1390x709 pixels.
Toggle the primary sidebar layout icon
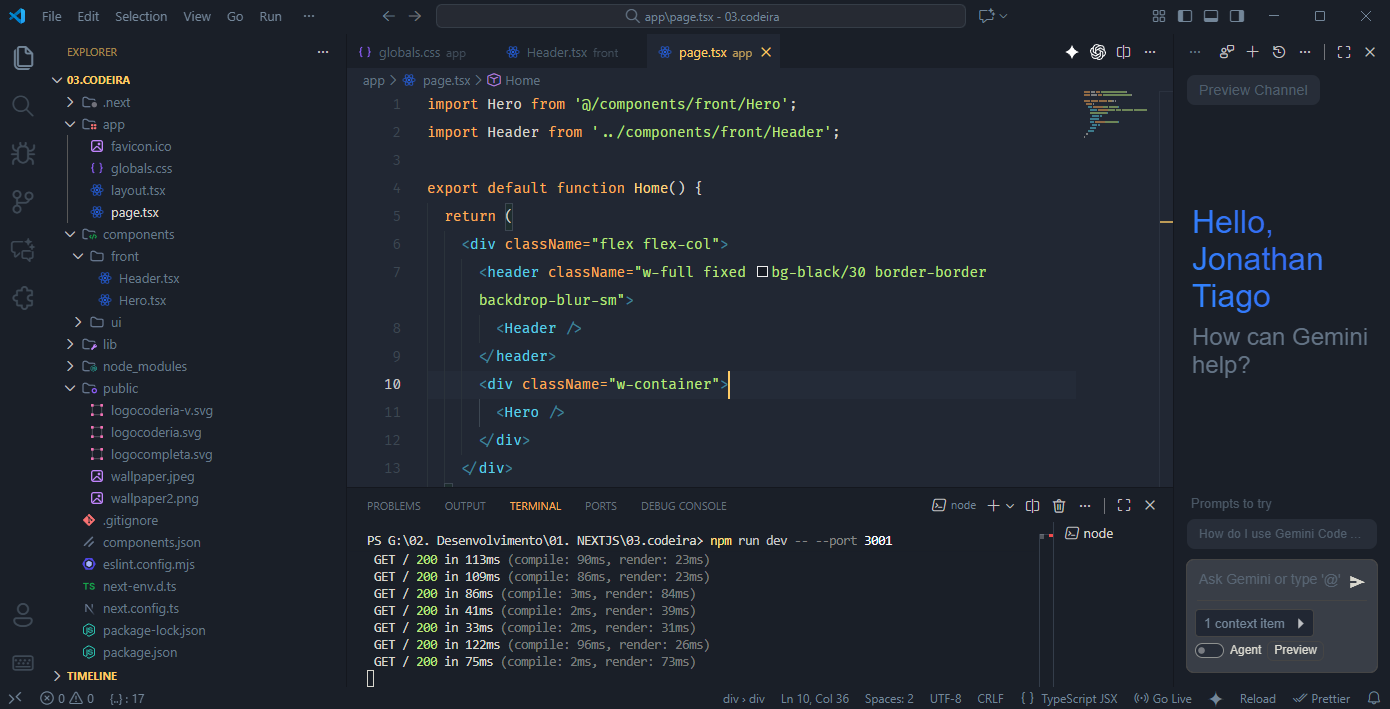(1184, 16)
